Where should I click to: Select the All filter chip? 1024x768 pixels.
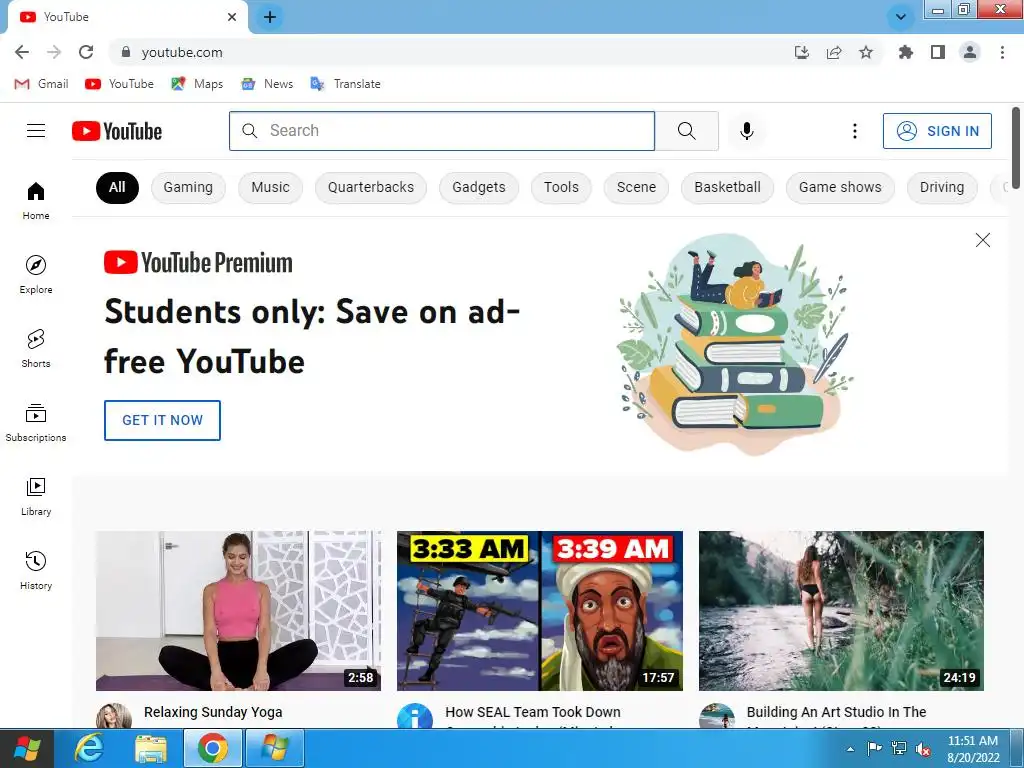click(117, 187)
